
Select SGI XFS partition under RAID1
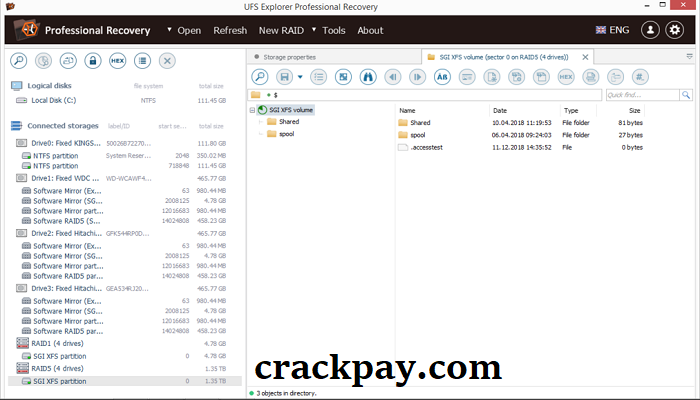(60, 356)
